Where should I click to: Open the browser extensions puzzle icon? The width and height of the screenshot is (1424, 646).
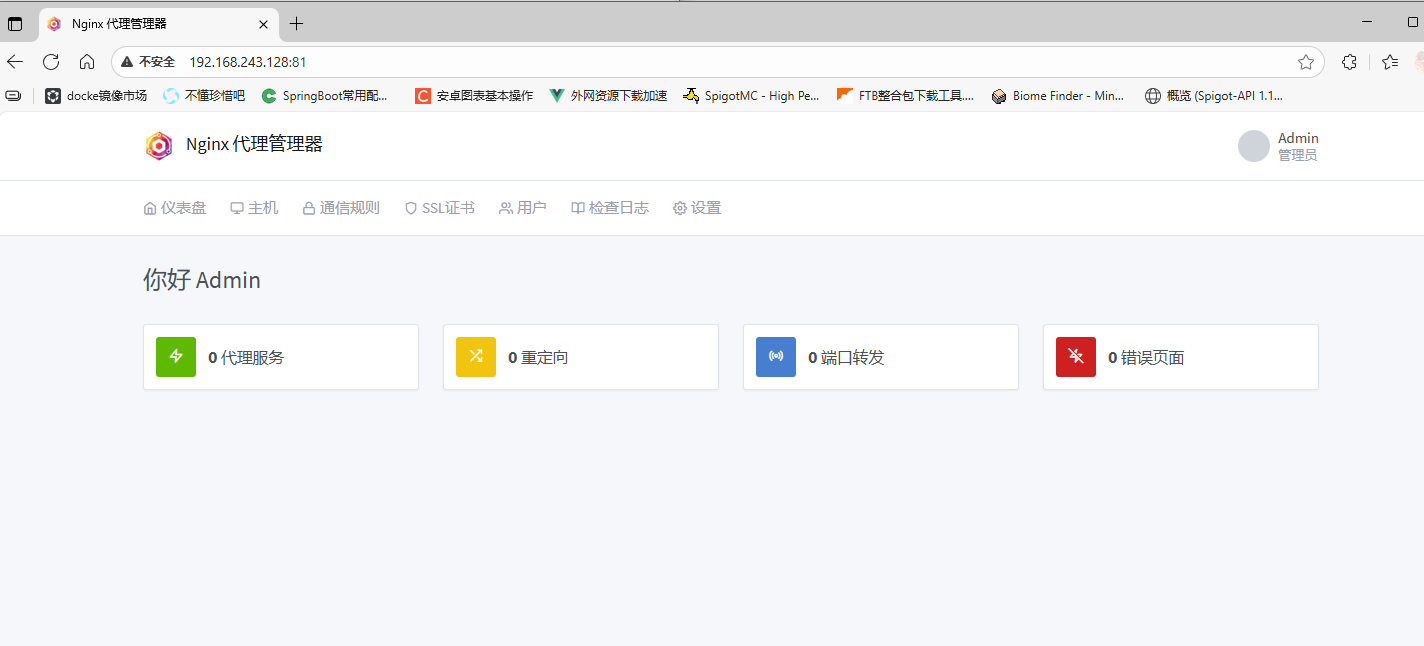pos(1349,62)
